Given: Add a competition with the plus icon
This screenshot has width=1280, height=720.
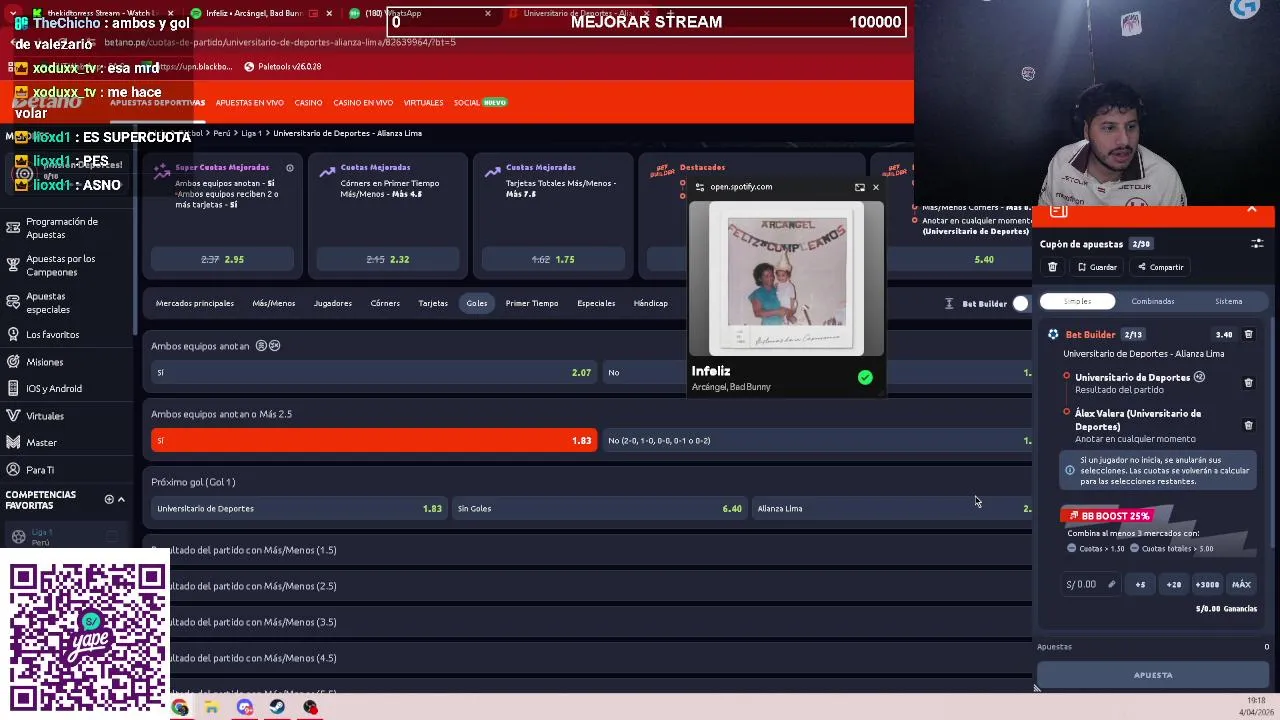Looking at the screenshot, I should coord(109,499).
